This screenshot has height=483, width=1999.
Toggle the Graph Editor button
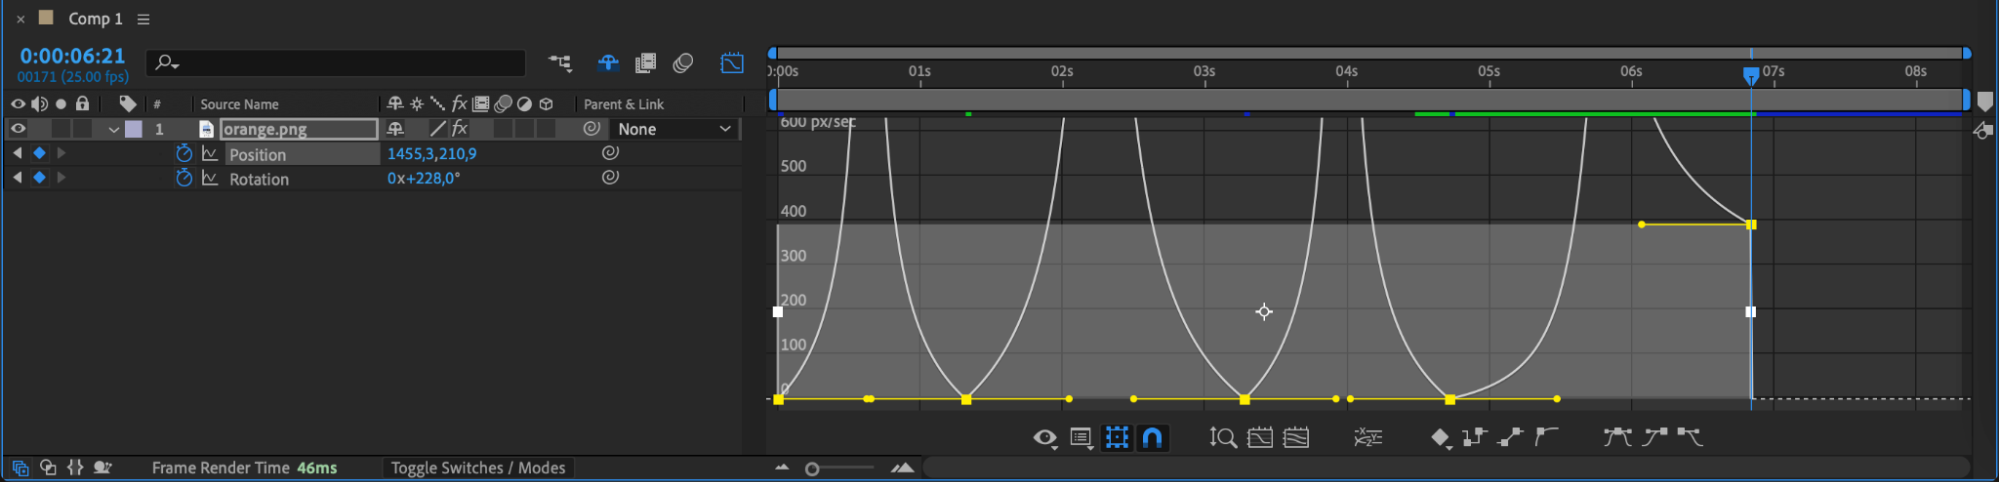[x=732, y=63]
